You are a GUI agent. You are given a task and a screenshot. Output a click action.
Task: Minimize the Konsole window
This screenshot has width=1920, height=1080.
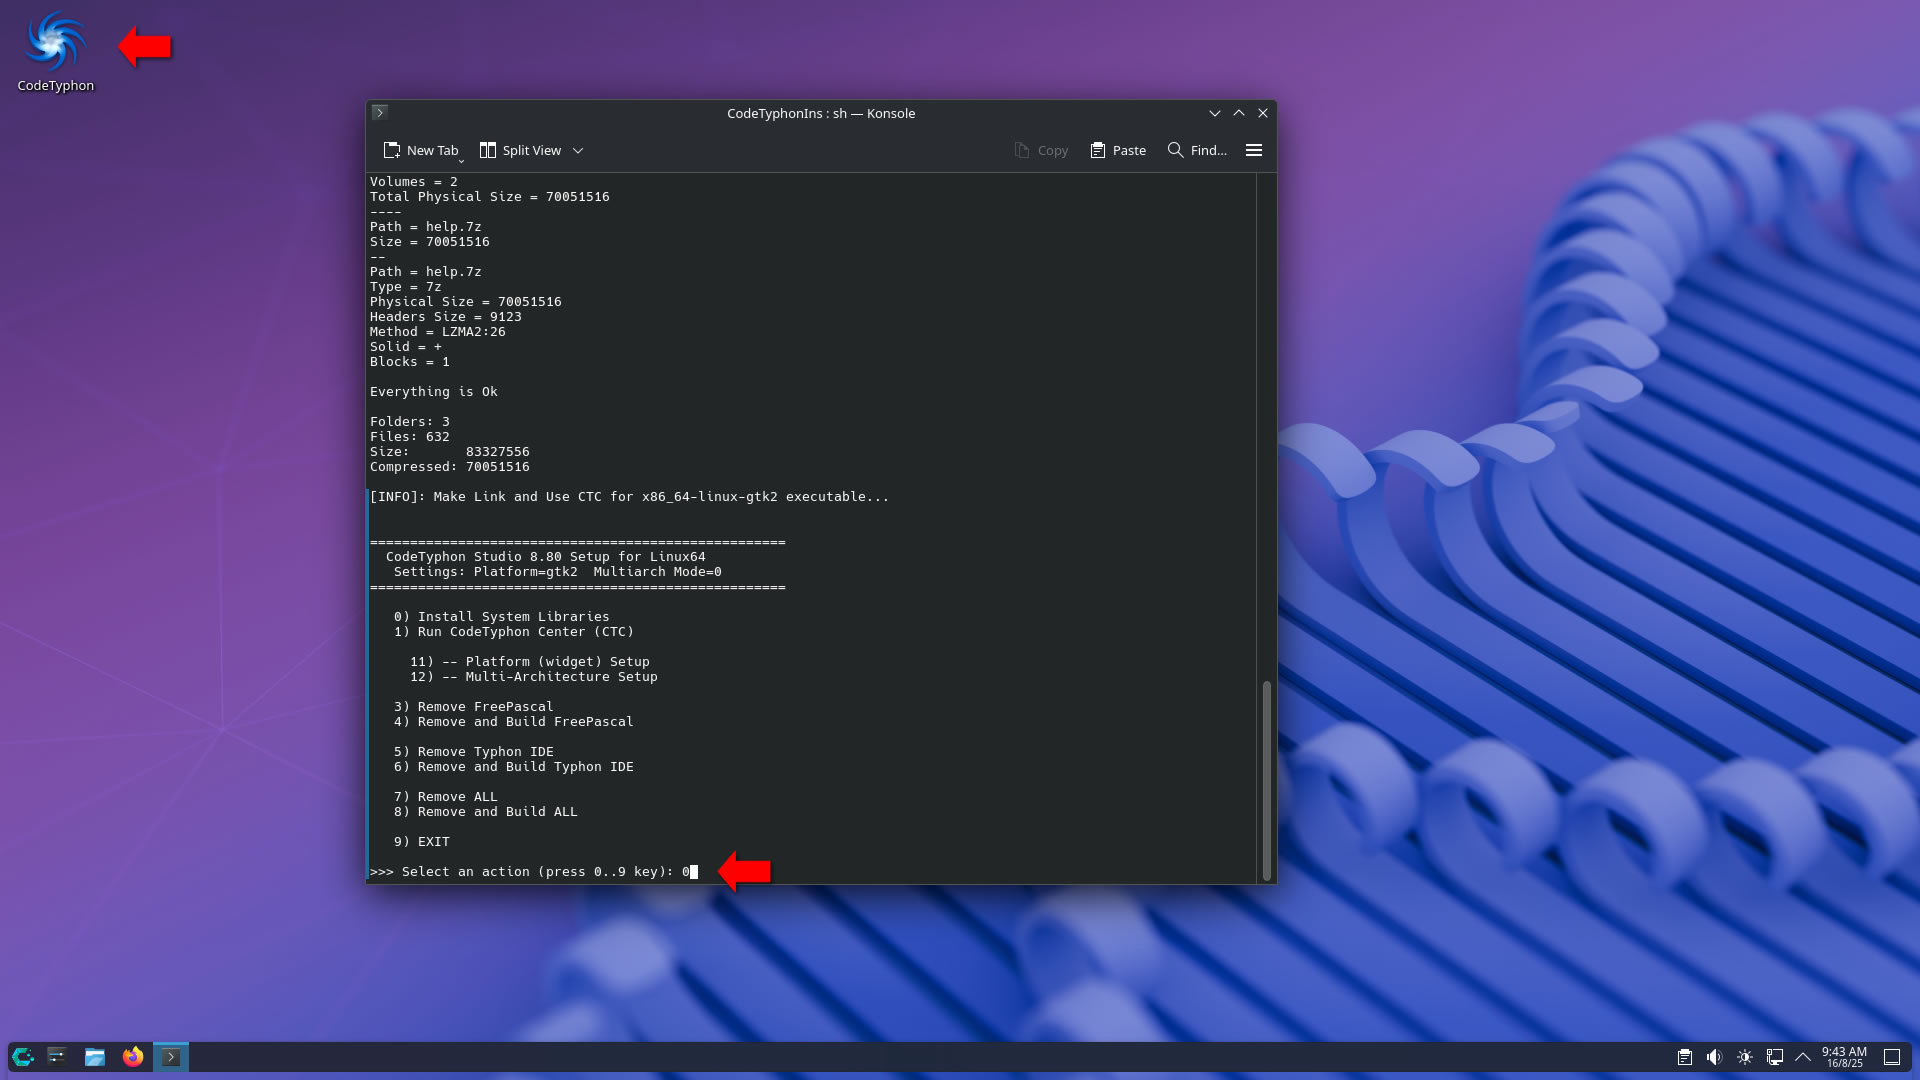pos(1215,113)
